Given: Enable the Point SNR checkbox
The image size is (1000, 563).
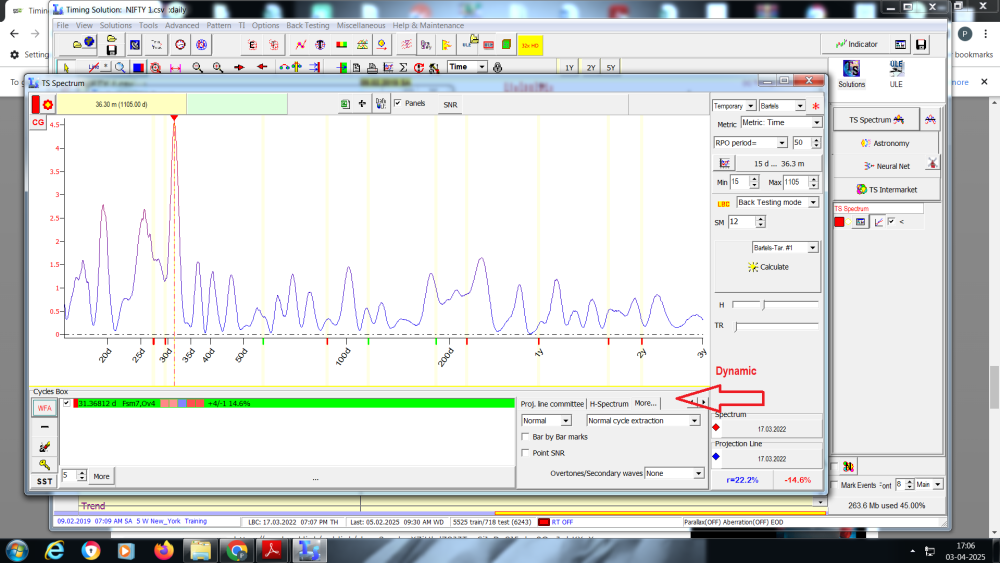Looking at the screenshot, I should pyautogui.click(x=527, y=453).
